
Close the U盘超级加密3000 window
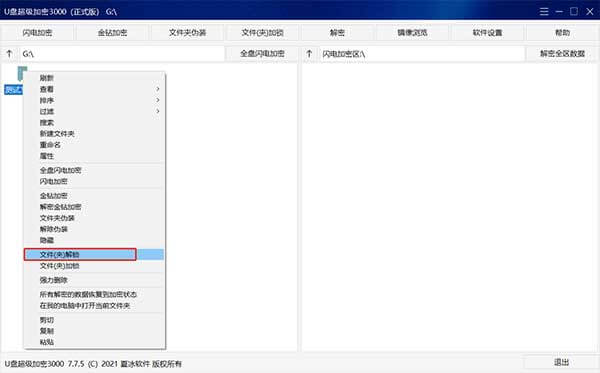[x=590, y=11]
